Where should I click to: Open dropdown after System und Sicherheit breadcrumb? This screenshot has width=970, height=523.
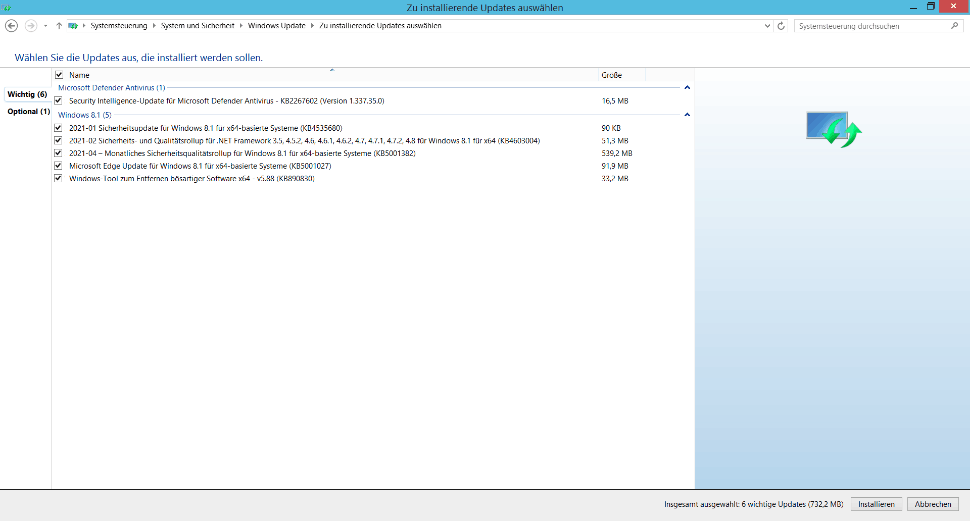coord(241,26)
